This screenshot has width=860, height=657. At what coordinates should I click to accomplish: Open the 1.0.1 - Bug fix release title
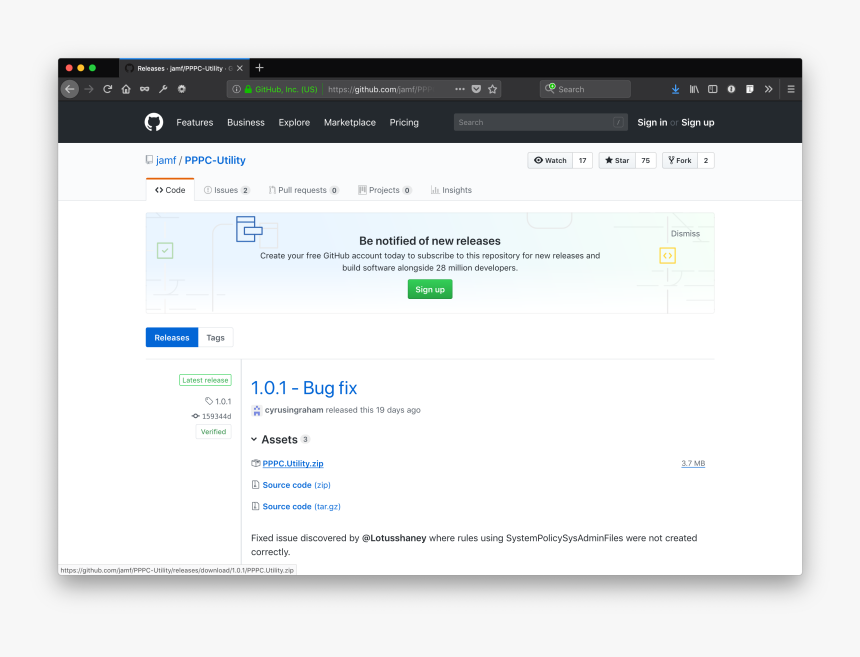304,388
